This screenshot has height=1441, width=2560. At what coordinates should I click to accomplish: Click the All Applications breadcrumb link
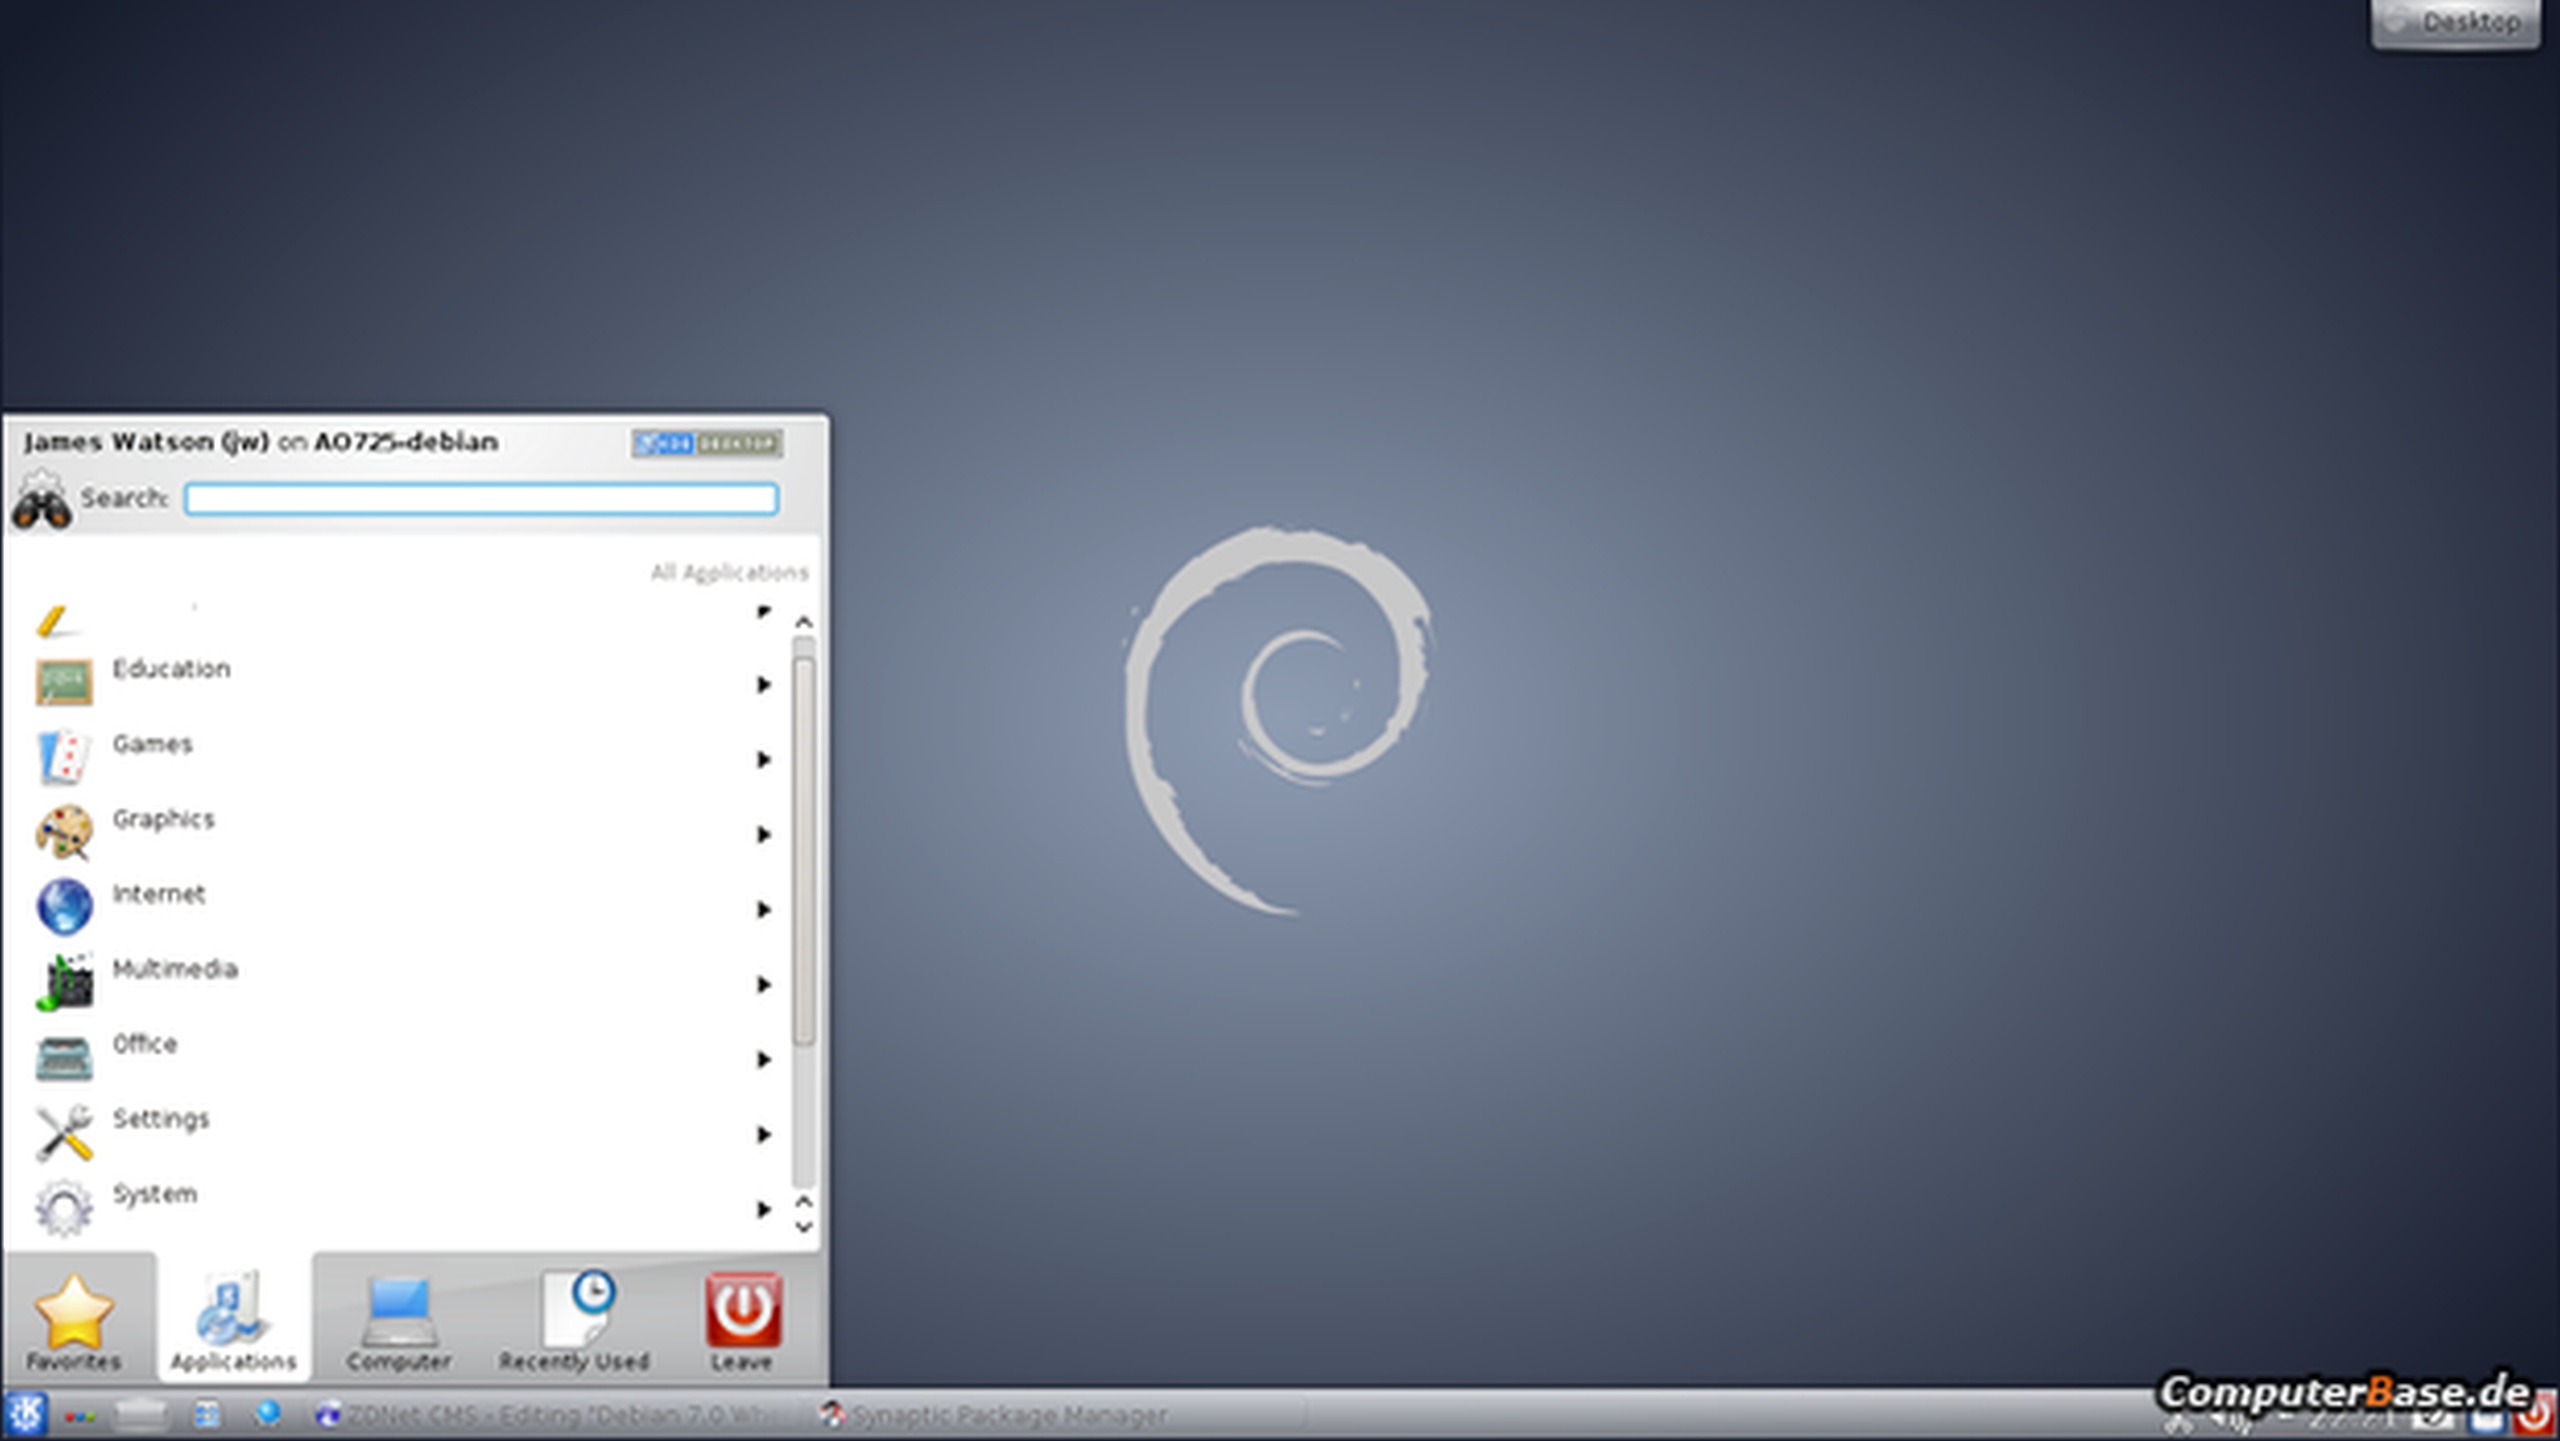(729, 572)
